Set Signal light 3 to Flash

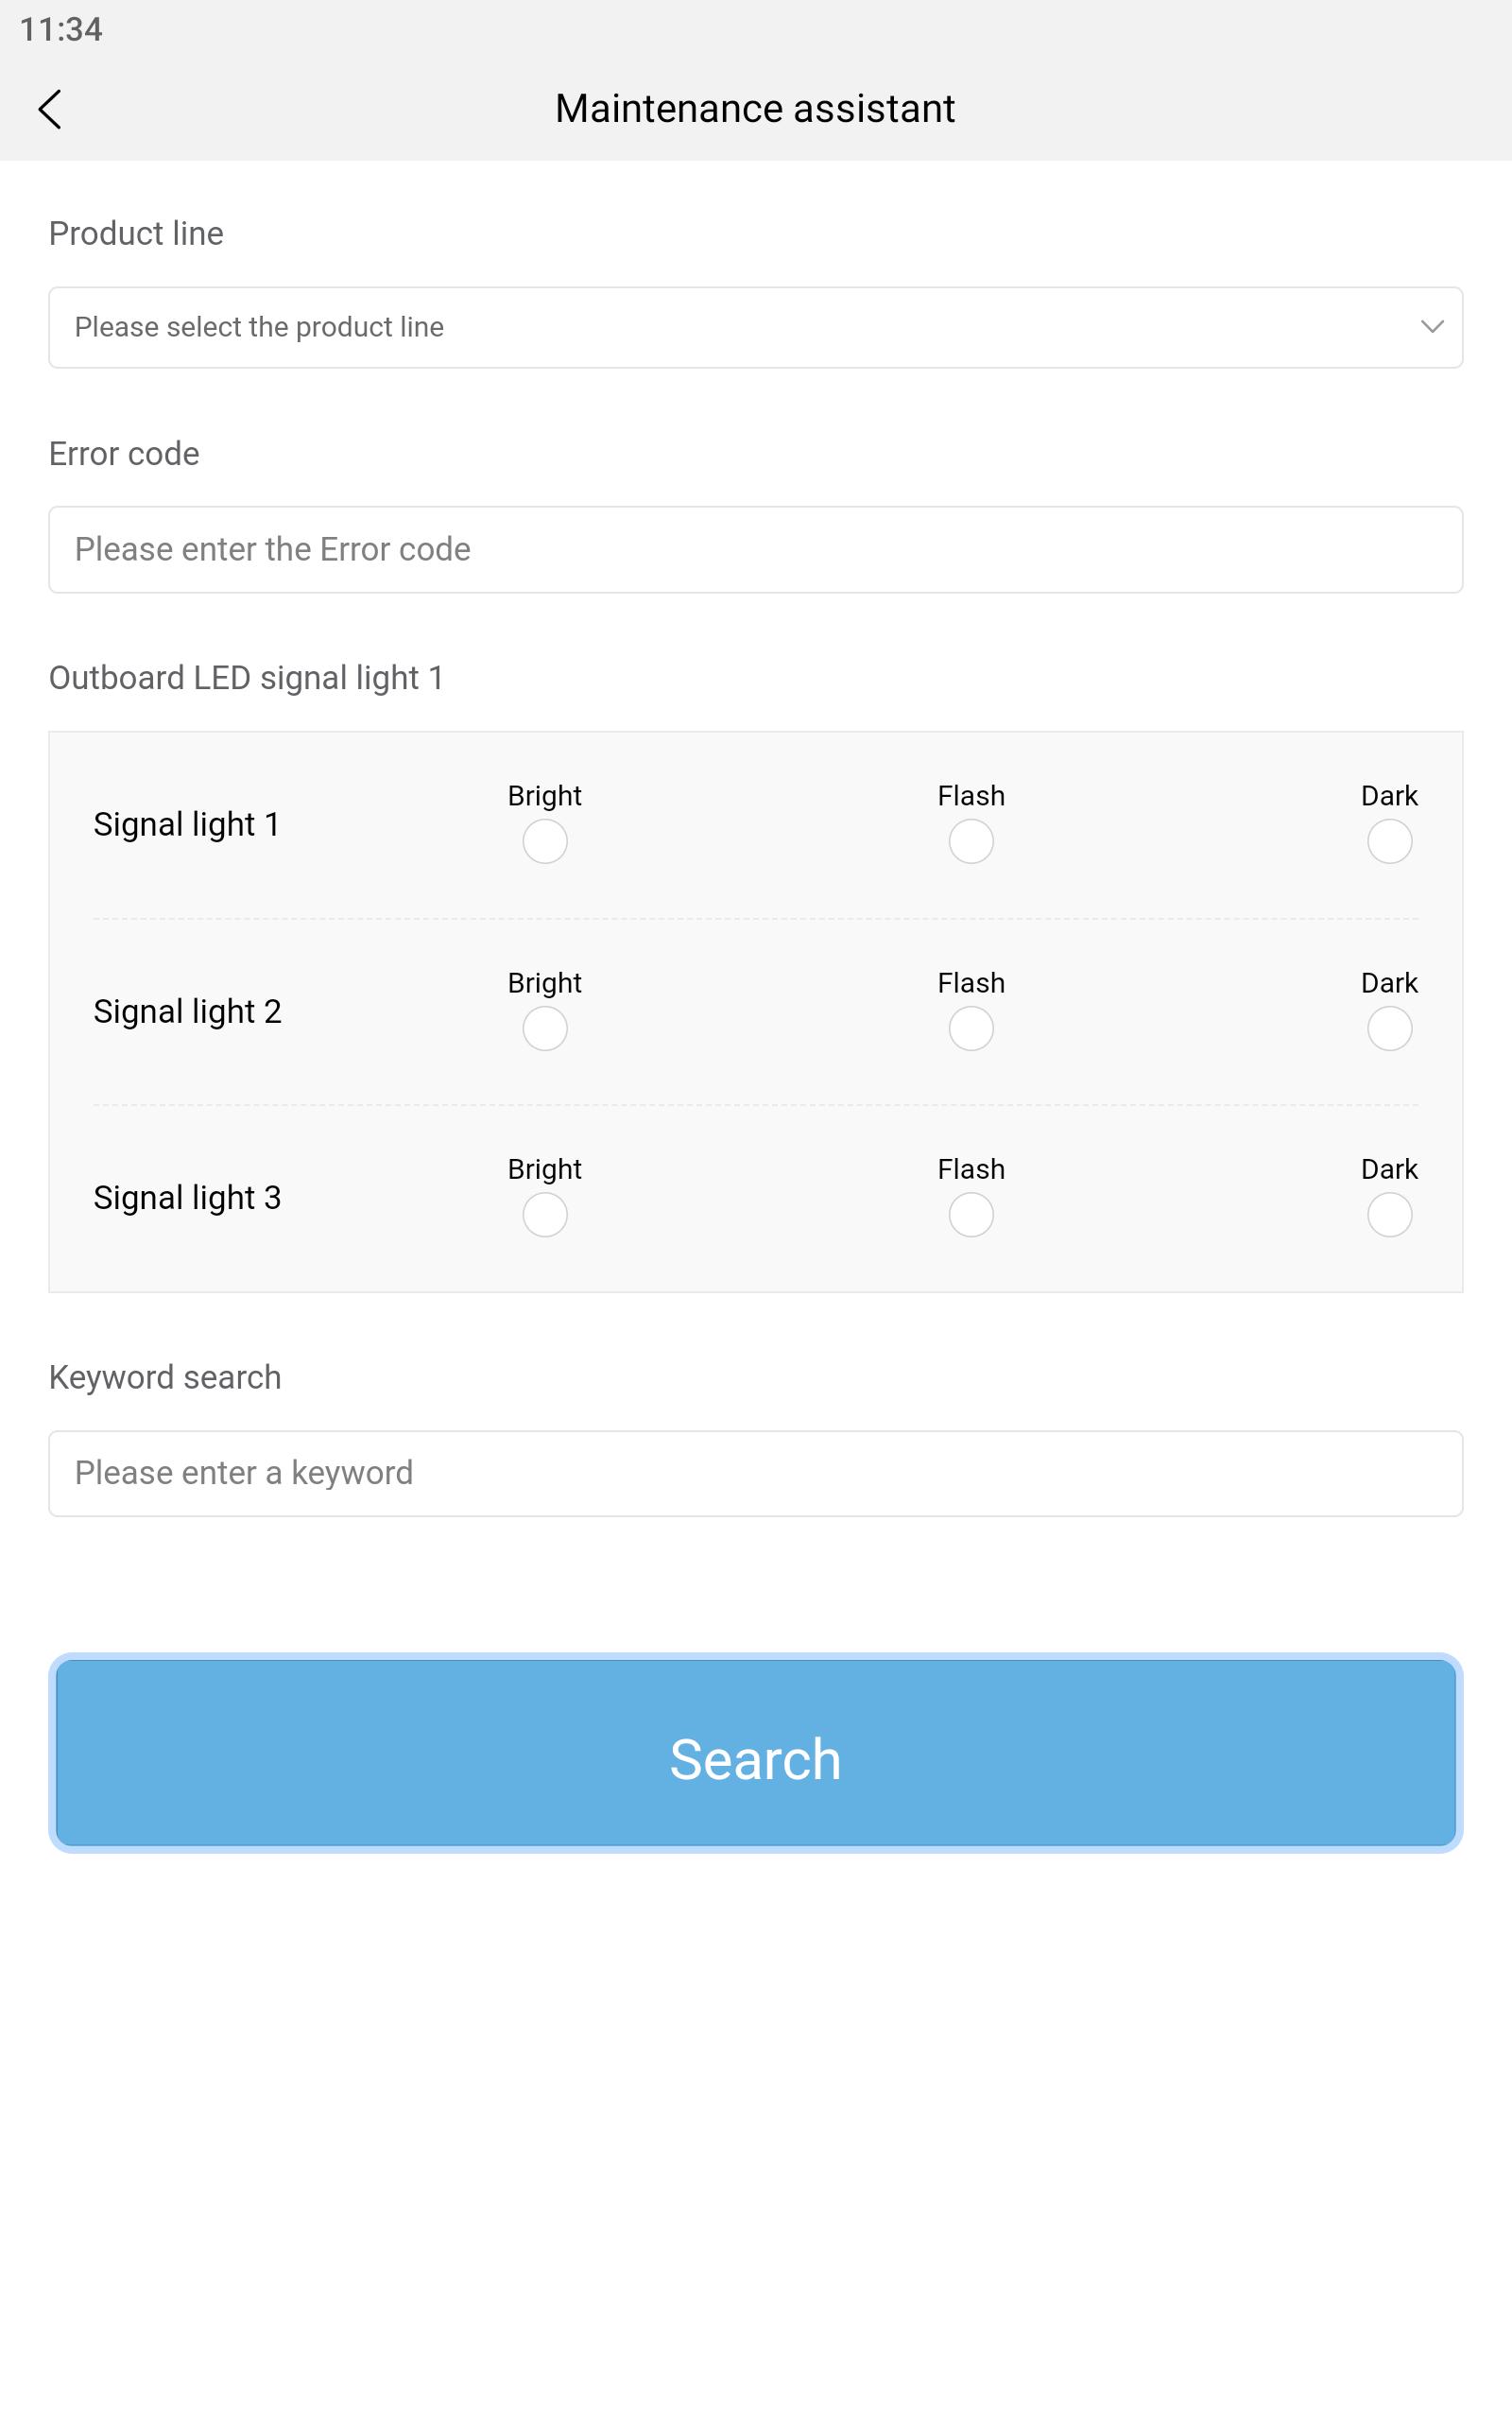tap(971, 1214)
